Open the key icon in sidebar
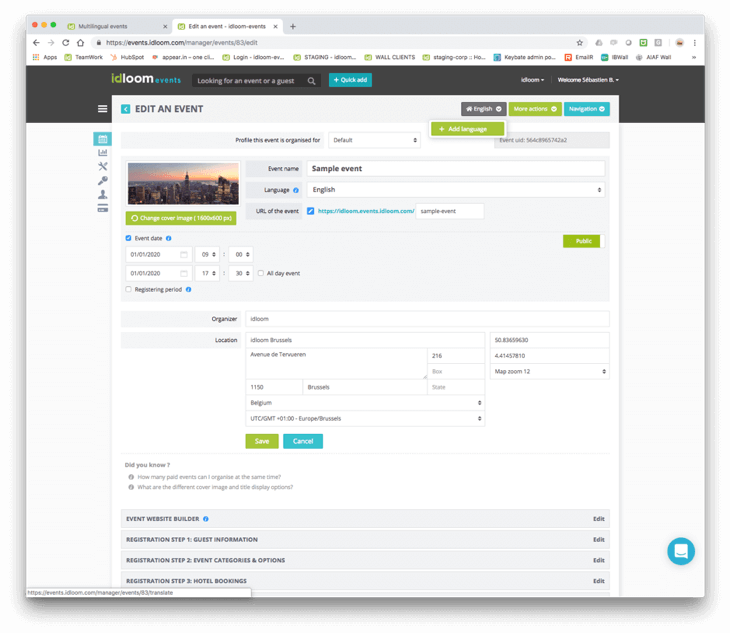730x633 pixels. [102, 181]
